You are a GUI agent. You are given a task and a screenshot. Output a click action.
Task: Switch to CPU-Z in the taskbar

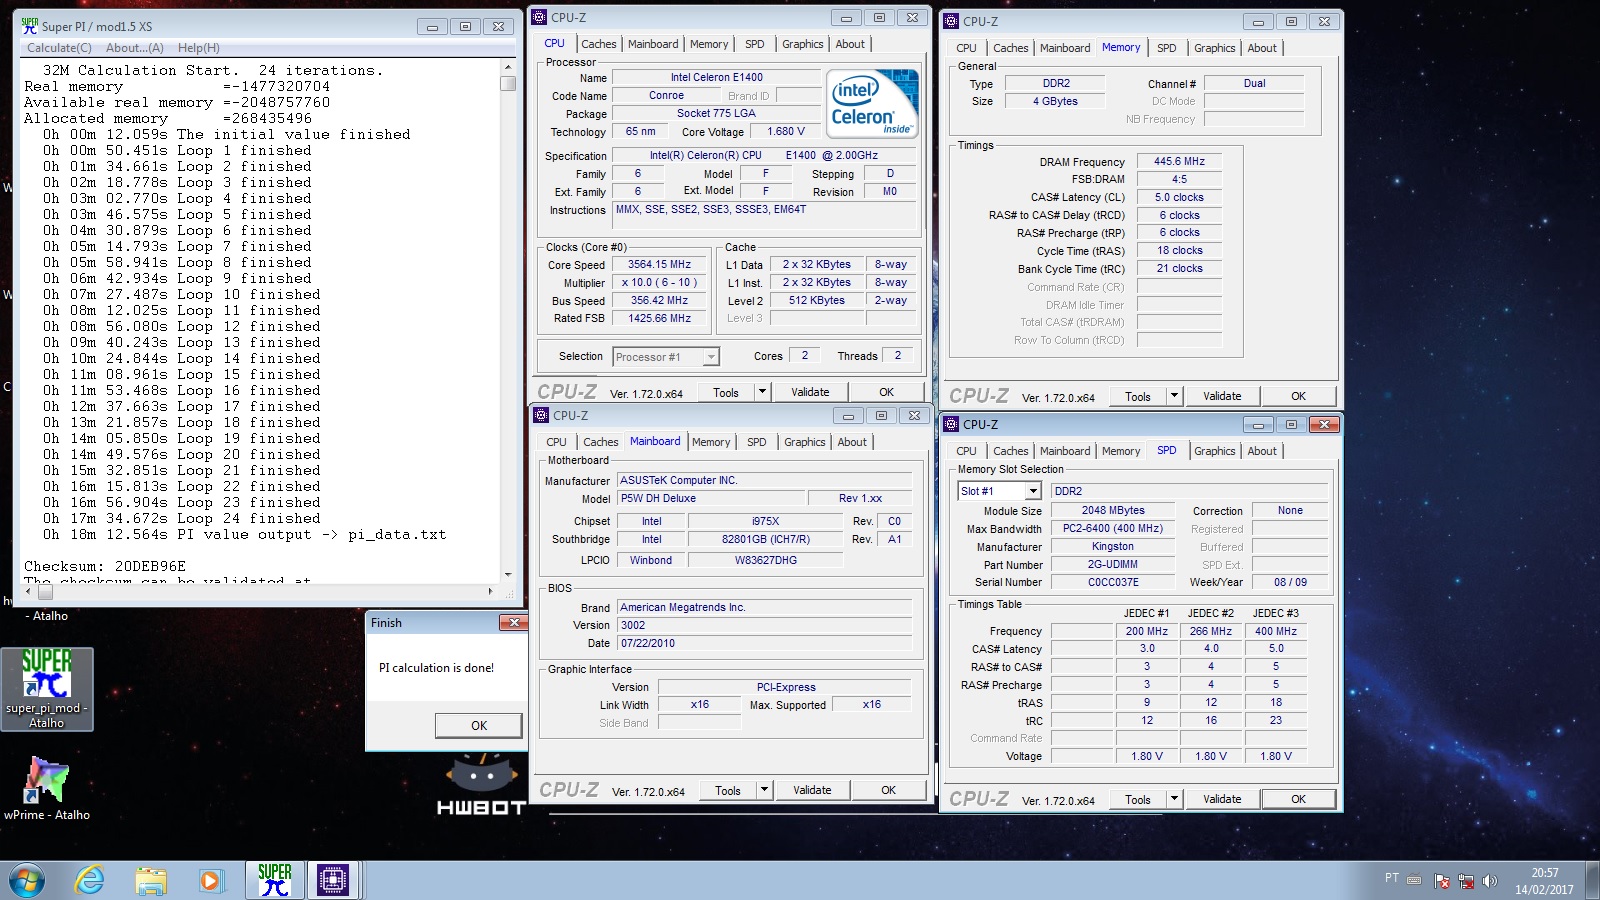click(332, 880)
